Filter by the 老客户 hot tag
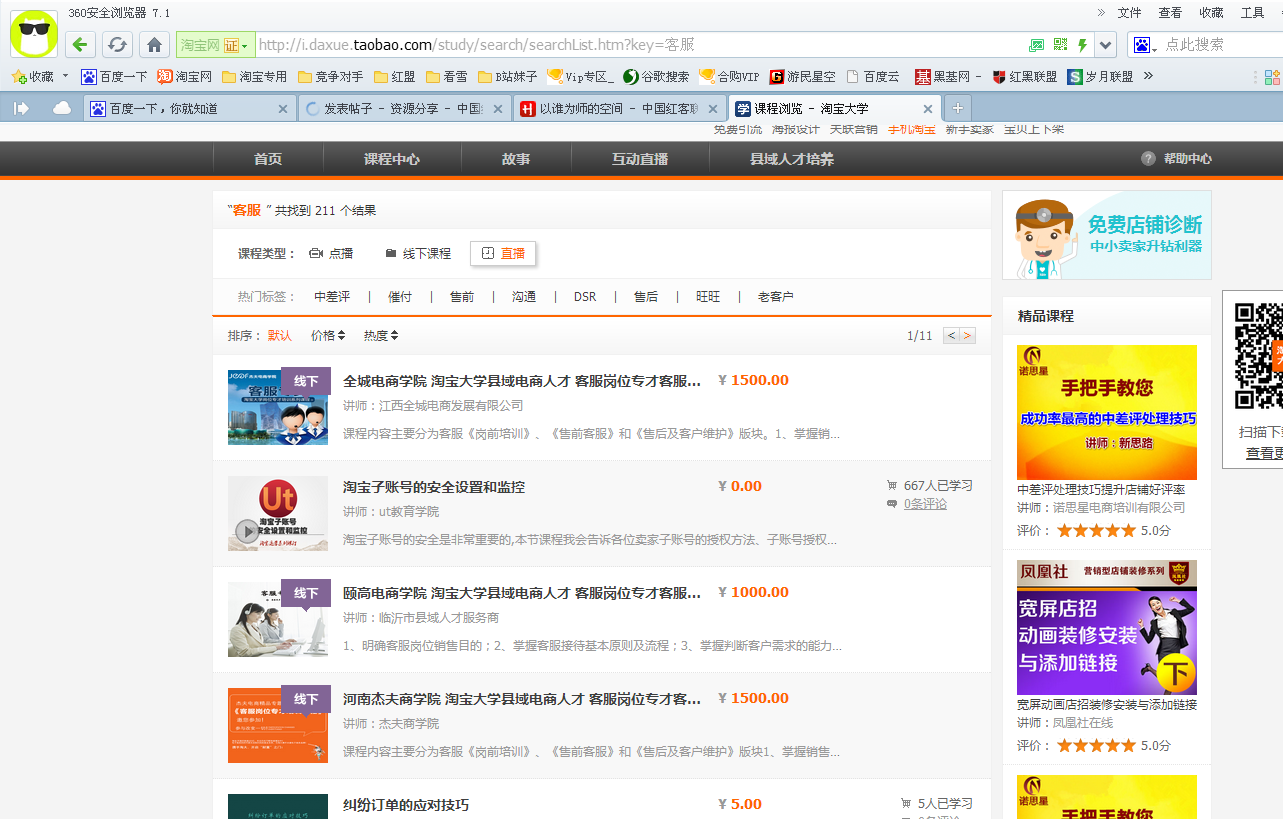Screen dimensions: 1283x819 775,297
